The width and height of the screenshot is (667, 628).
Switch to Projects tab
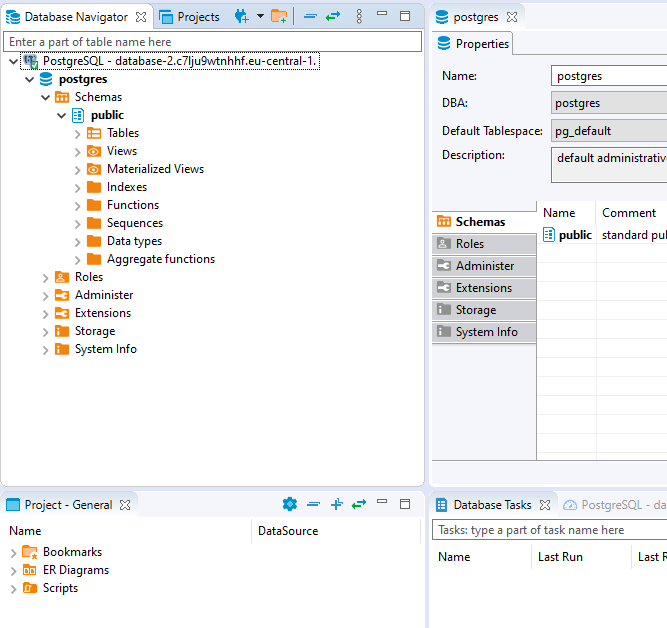coord(190,17)
